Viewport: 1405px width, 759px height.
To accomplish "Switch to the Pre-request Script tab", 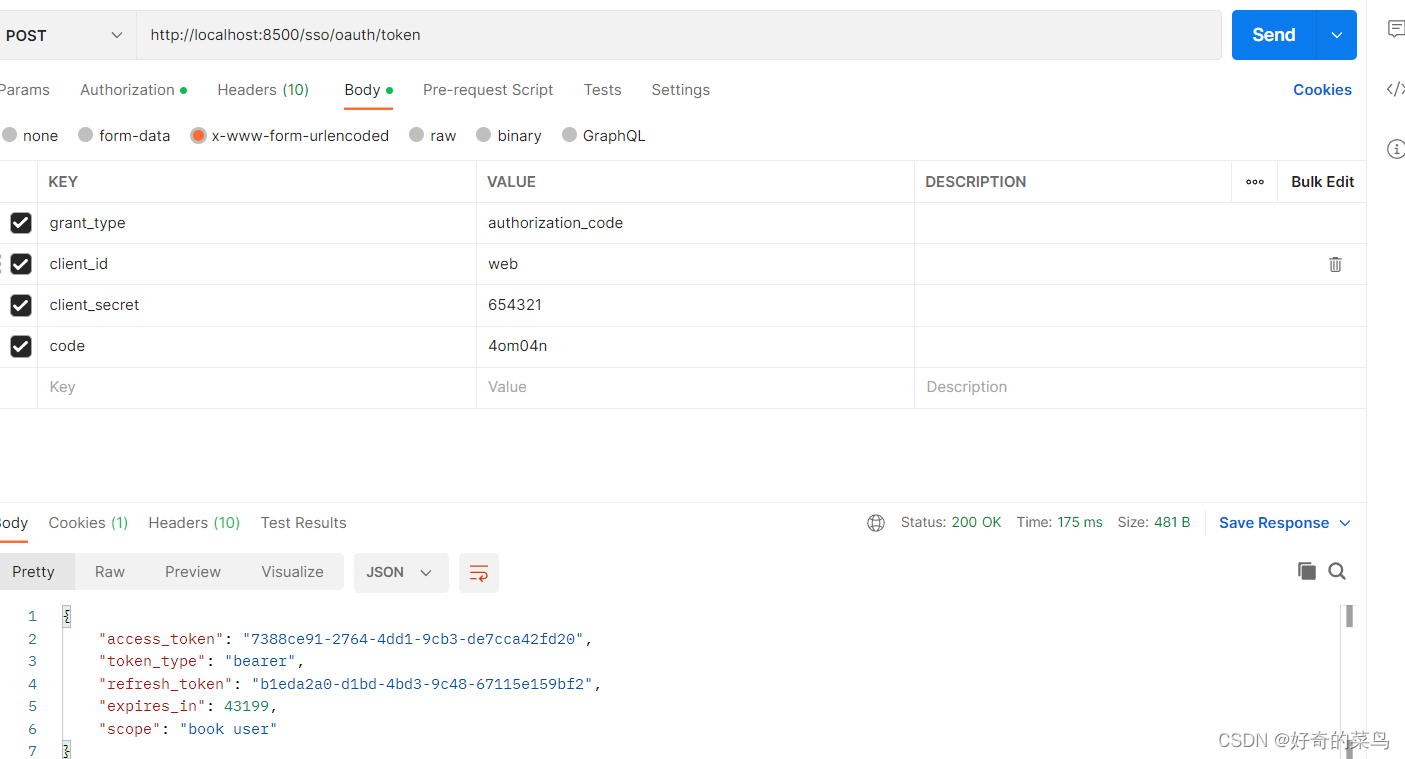I will (x=488, y=89).
